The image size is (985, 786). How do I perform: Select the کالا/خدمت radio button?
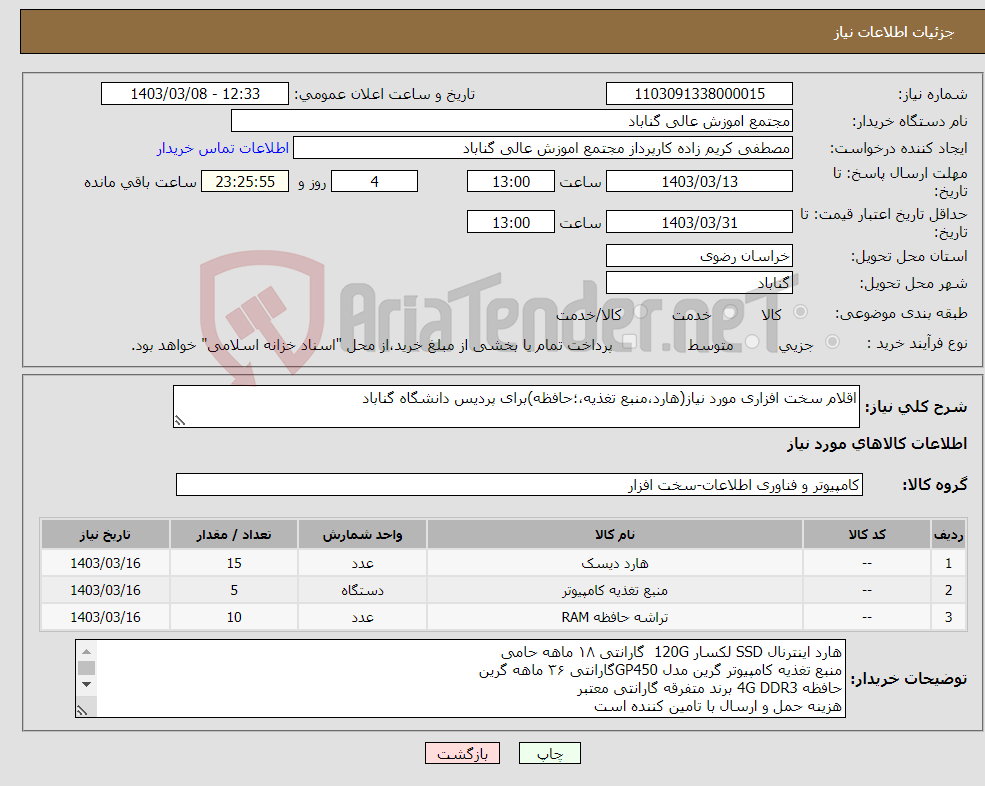point(640,312)
